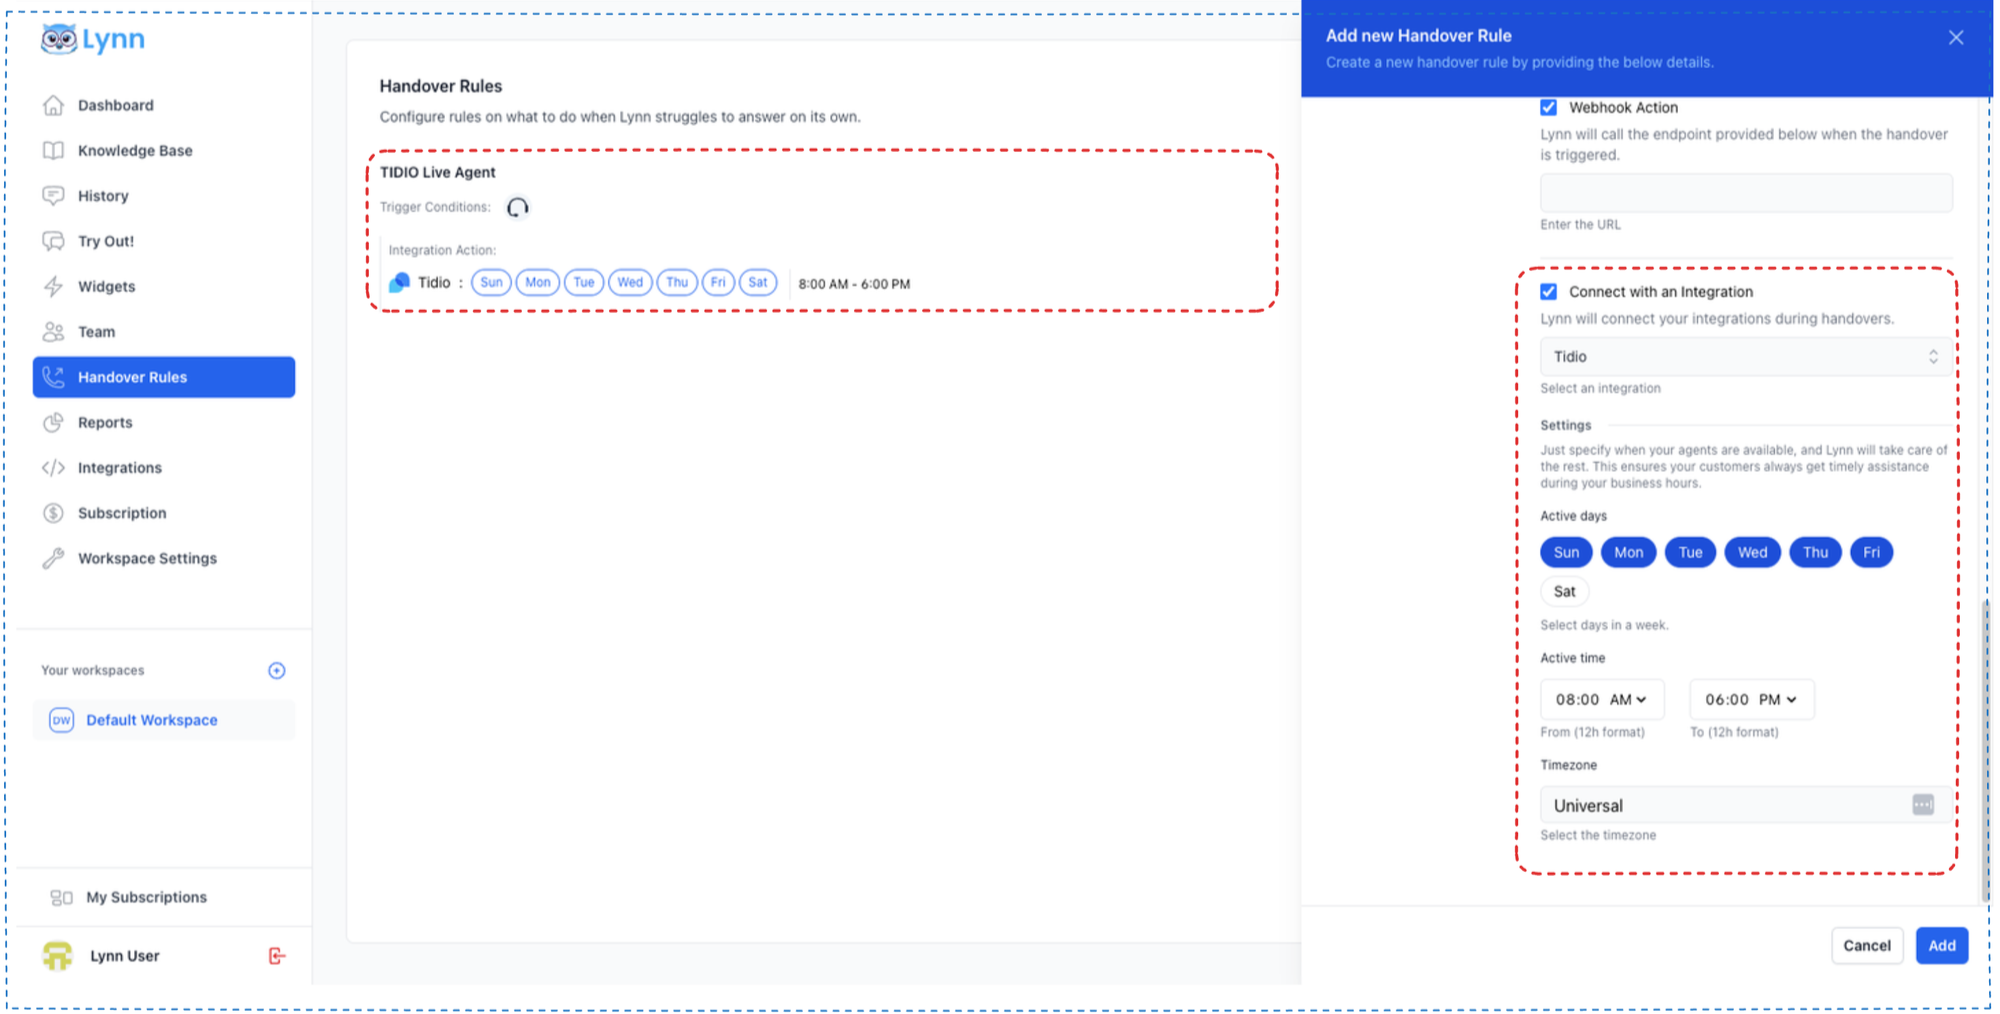Click the panel's vertical scrollbar
The height and width of the screenshot is (1014, 2000).
click(x=1985, y=750)
